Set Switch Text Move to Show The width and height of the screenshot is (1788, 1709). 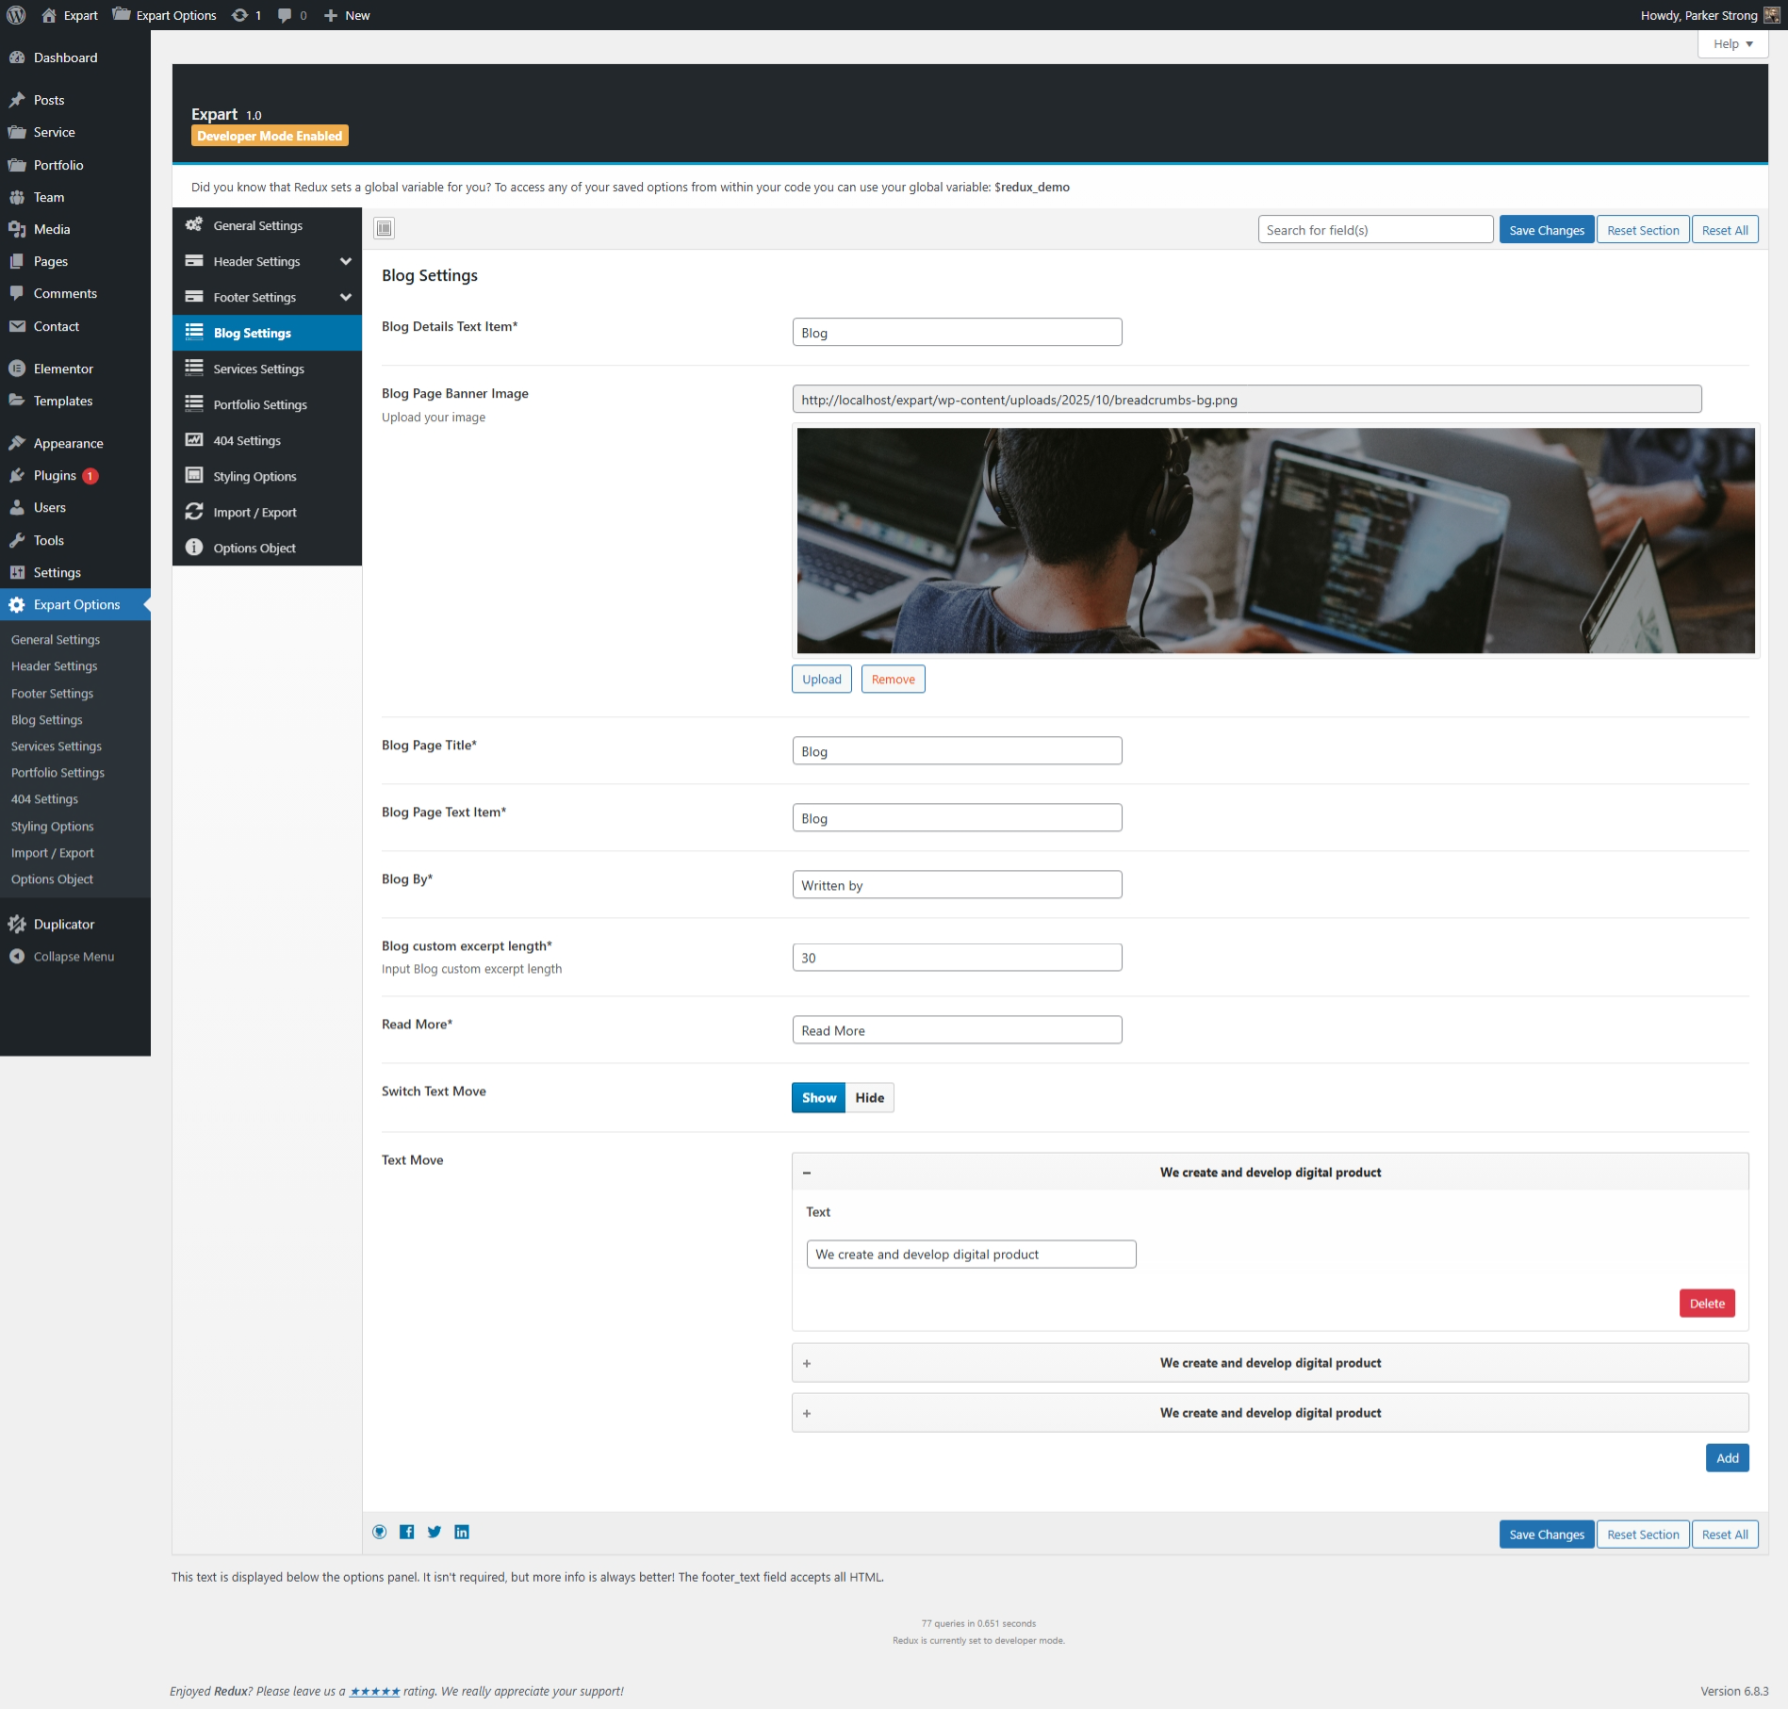[x=818, y=1097]
